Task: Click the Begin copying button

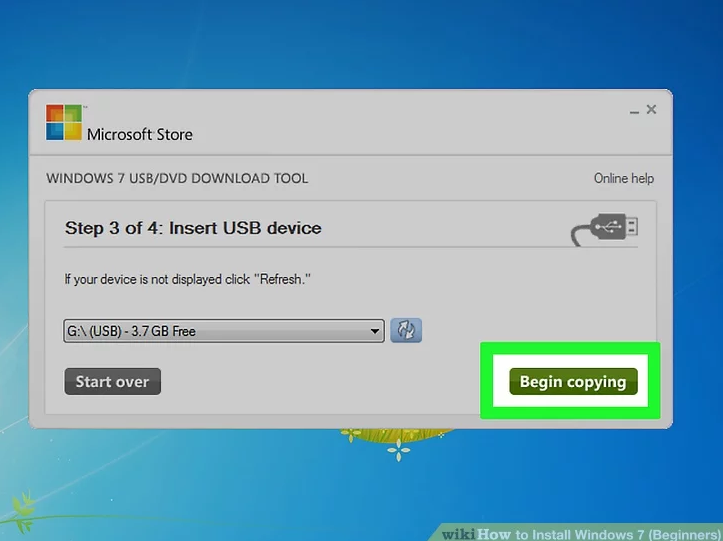Action: 573,382
